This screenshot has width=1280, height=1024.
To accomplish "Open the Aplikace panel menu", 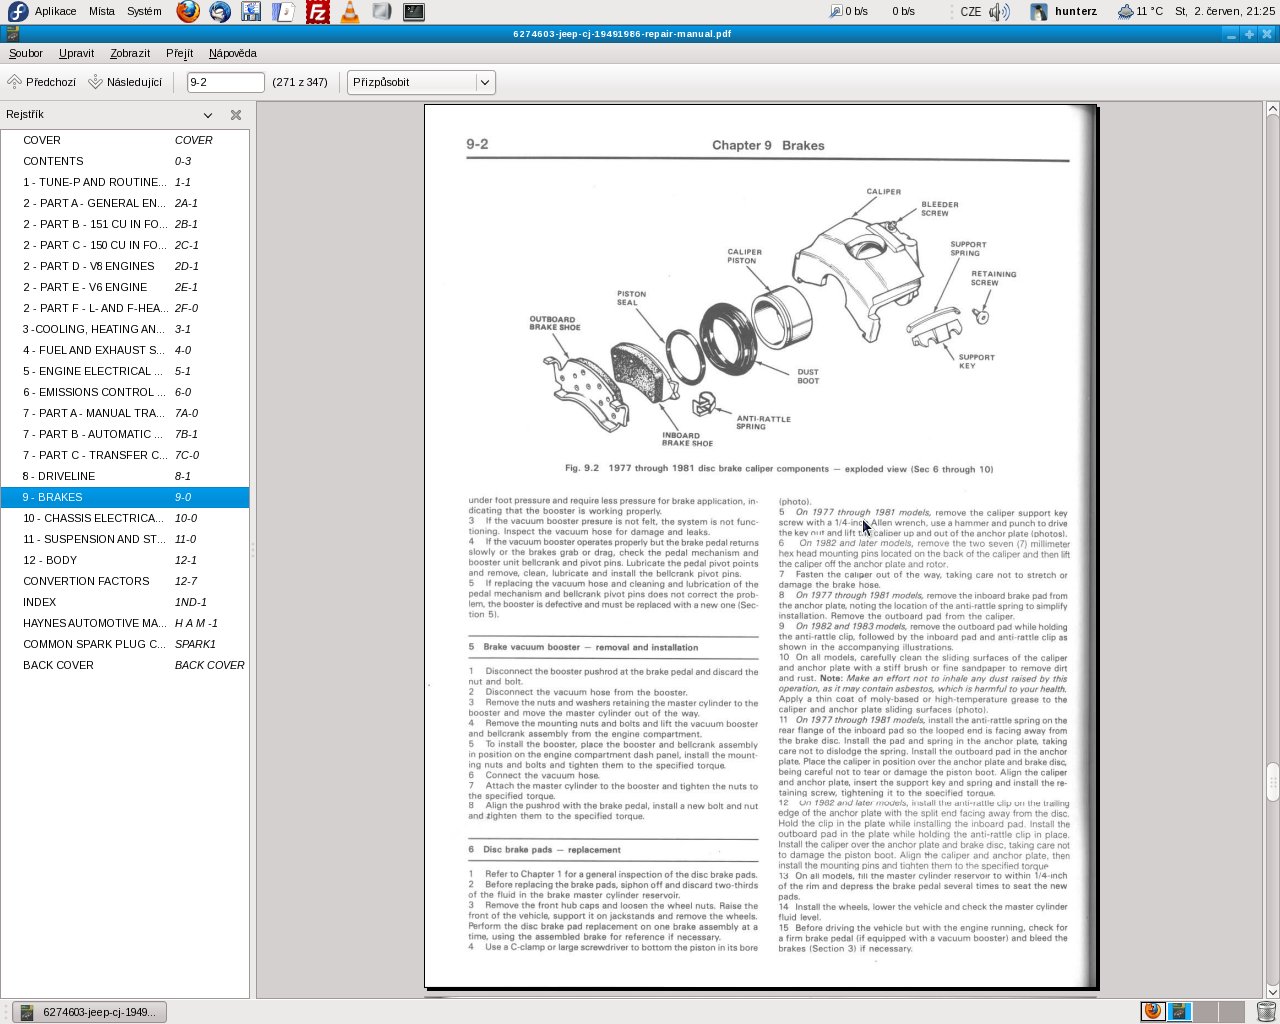I will tap(55, 12).
